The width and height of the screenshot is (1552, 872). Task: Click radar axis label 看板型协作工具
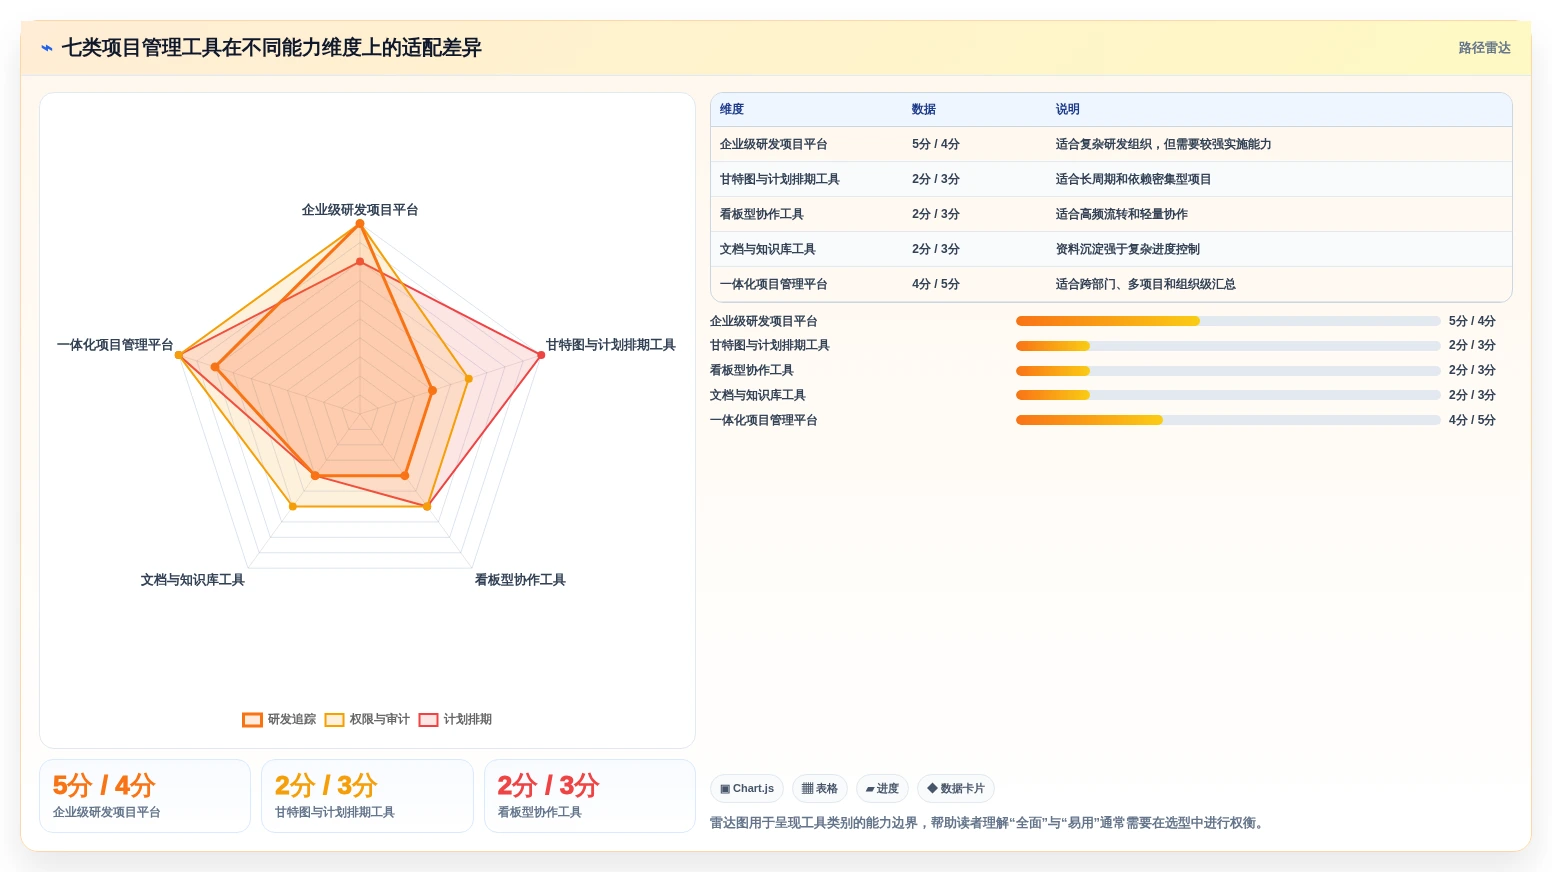pyautogui.click(x=520, y=580)
